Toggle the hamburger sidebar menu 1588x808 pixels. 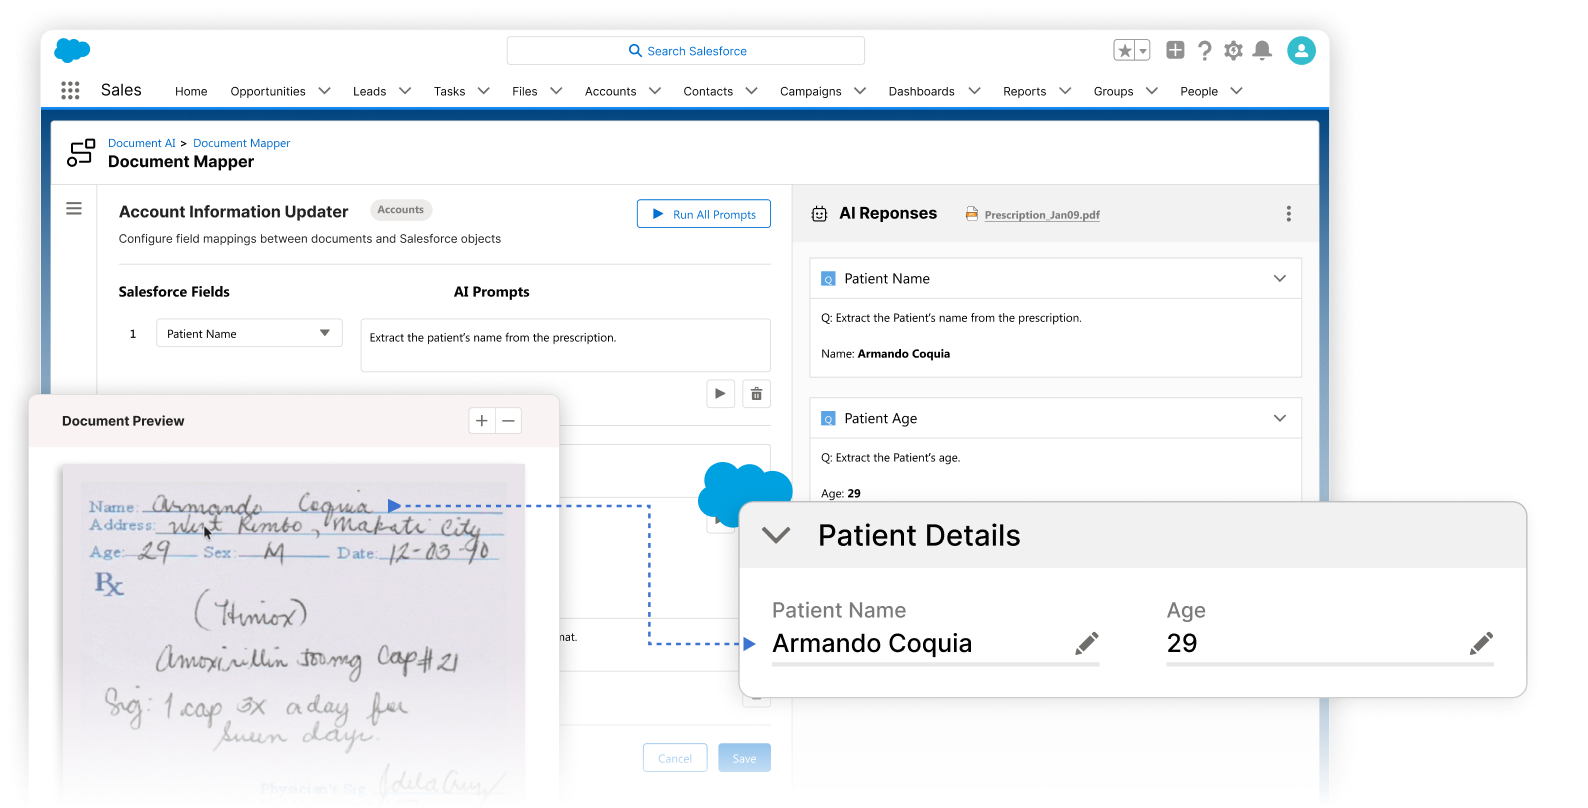(74, 209)
